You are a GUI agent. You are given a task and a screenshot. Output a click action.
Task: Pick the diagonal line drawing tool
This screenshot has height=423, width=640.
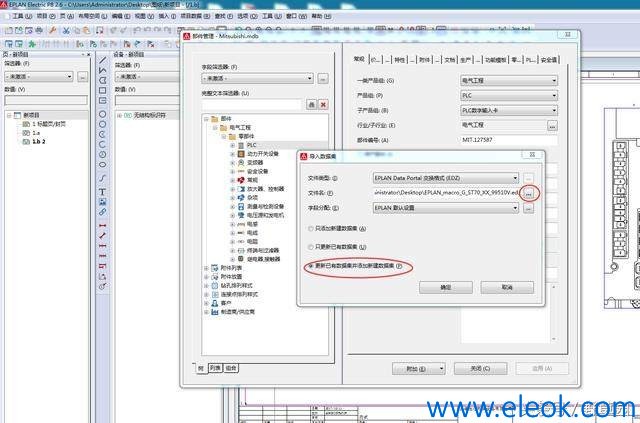click(x=102, y=60)
